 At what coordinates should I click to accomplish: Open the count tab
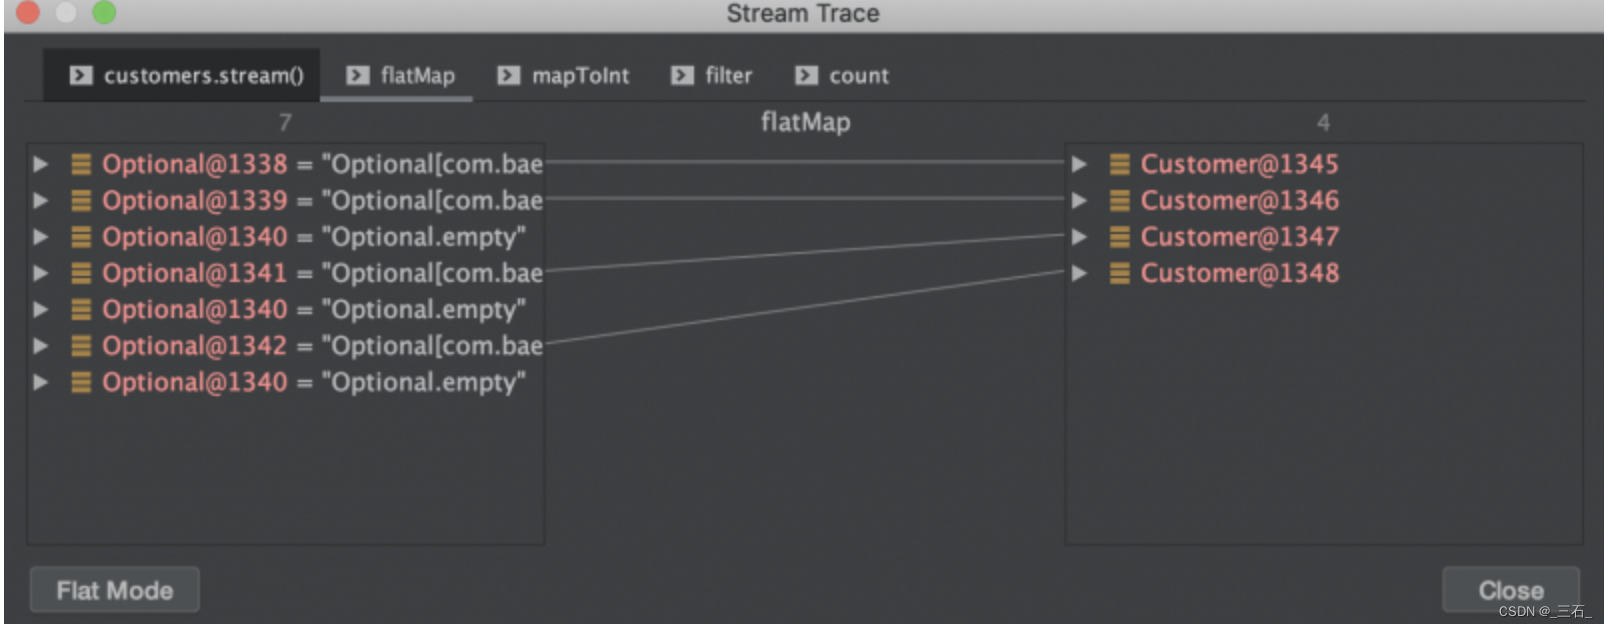tap(842, 75)
